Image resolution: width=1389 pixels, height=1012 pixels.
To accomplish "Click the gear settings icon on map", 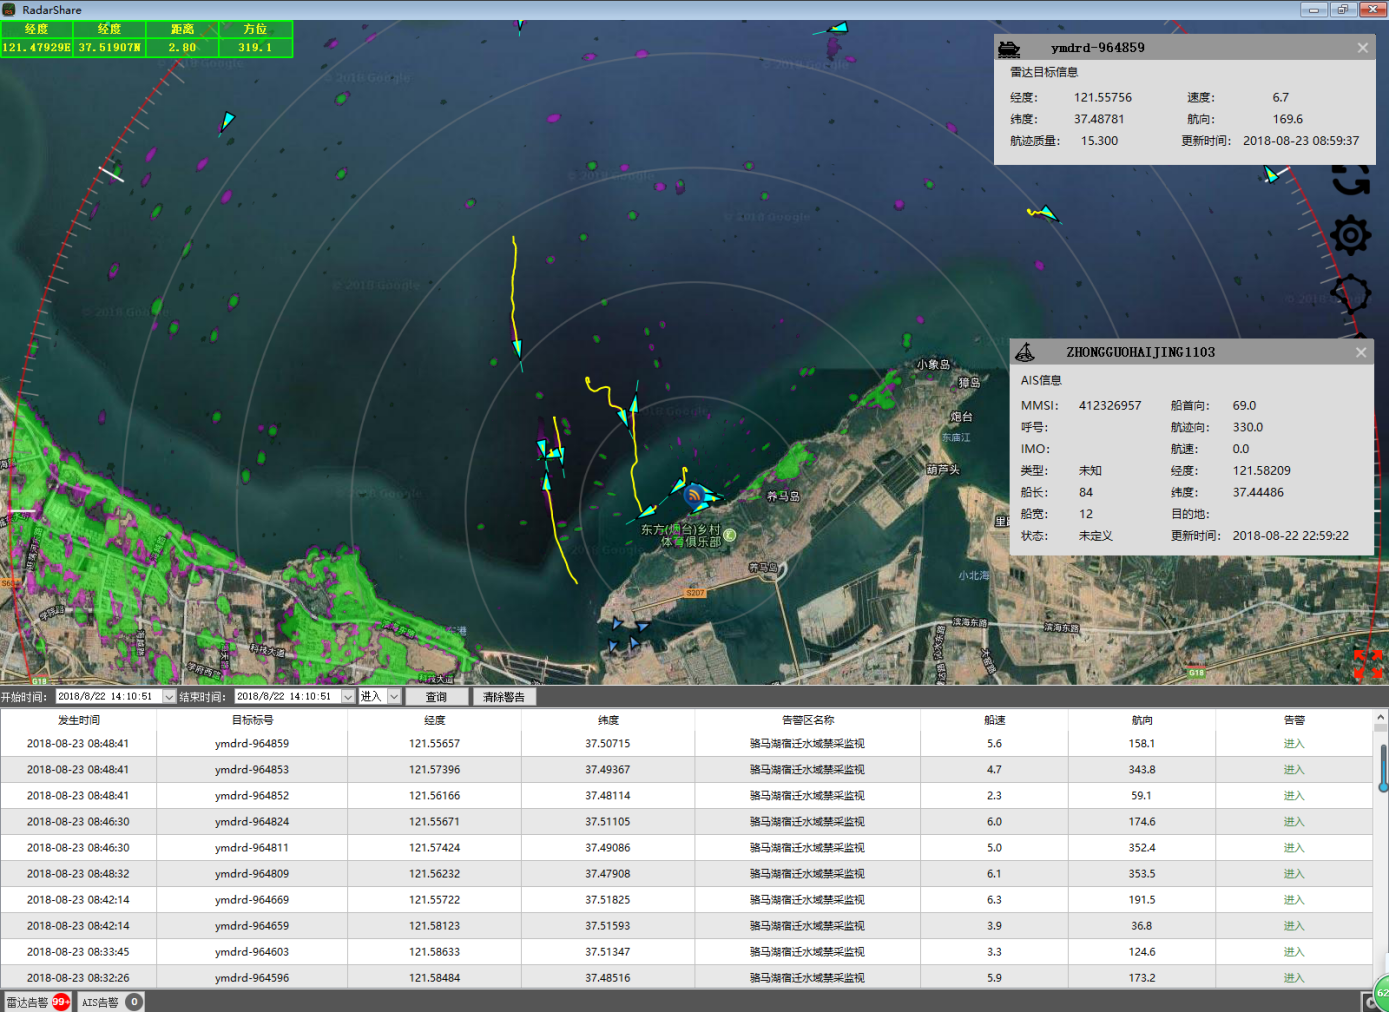I will tap(1350, 236).
